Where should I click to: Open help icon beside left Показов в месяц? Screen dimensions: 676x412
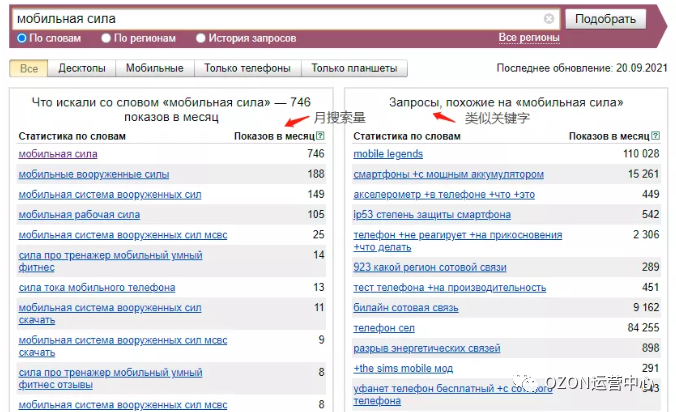[x=320, y=136]
